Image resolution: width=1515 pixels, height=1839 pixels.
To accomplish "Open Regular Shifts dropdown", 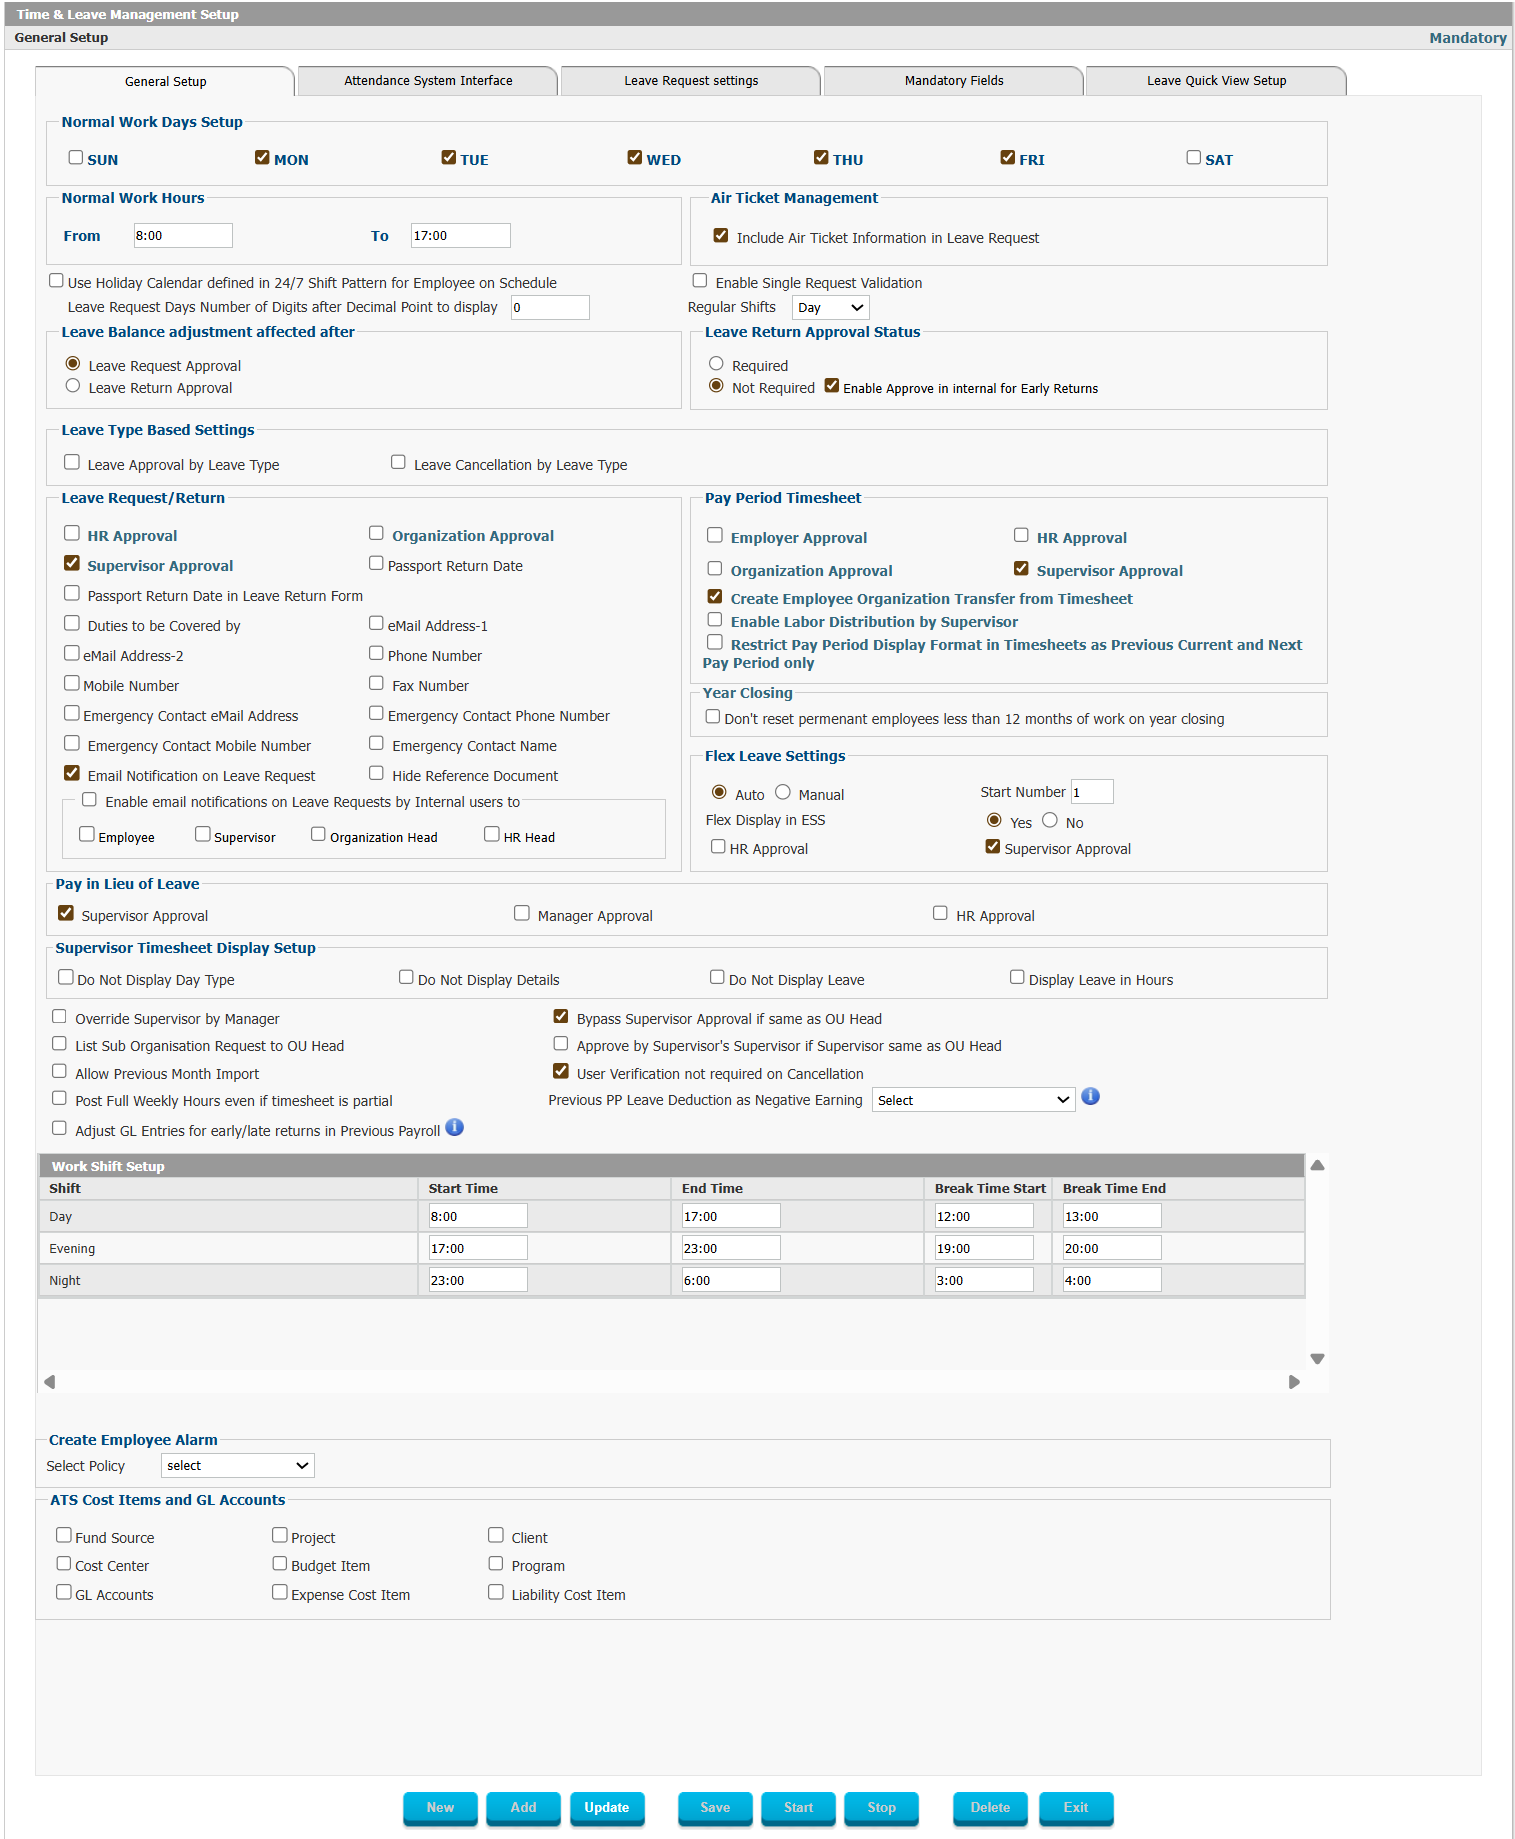I will pyautogui.click(x=830, y=307).
